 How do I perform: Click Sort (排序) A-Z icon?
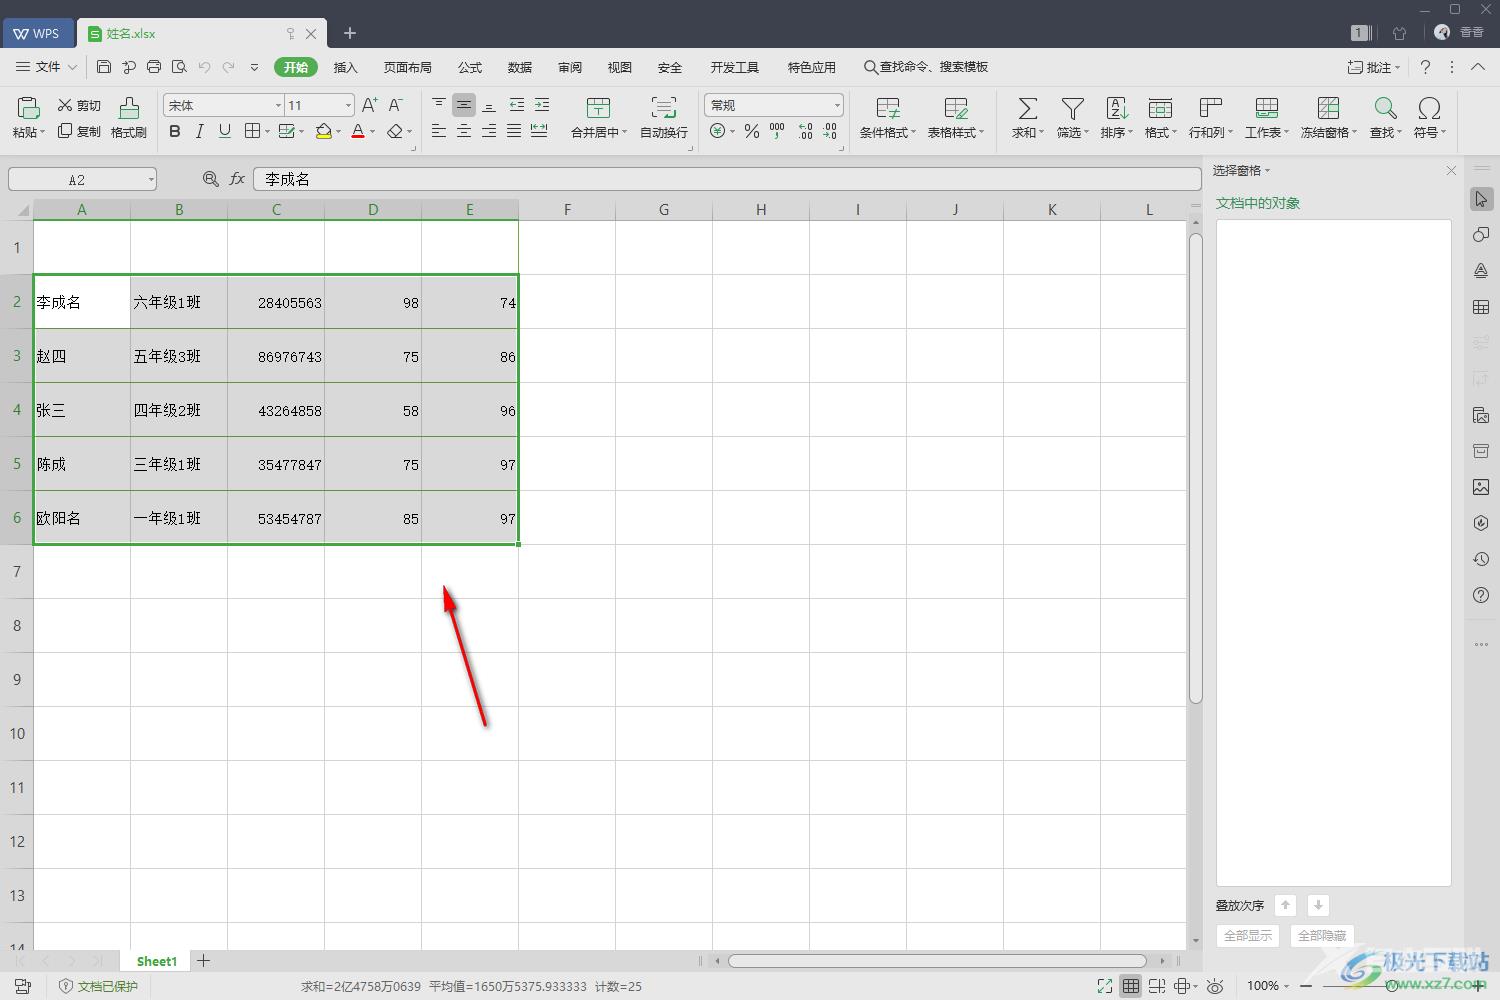click(x=1116, y=108)
